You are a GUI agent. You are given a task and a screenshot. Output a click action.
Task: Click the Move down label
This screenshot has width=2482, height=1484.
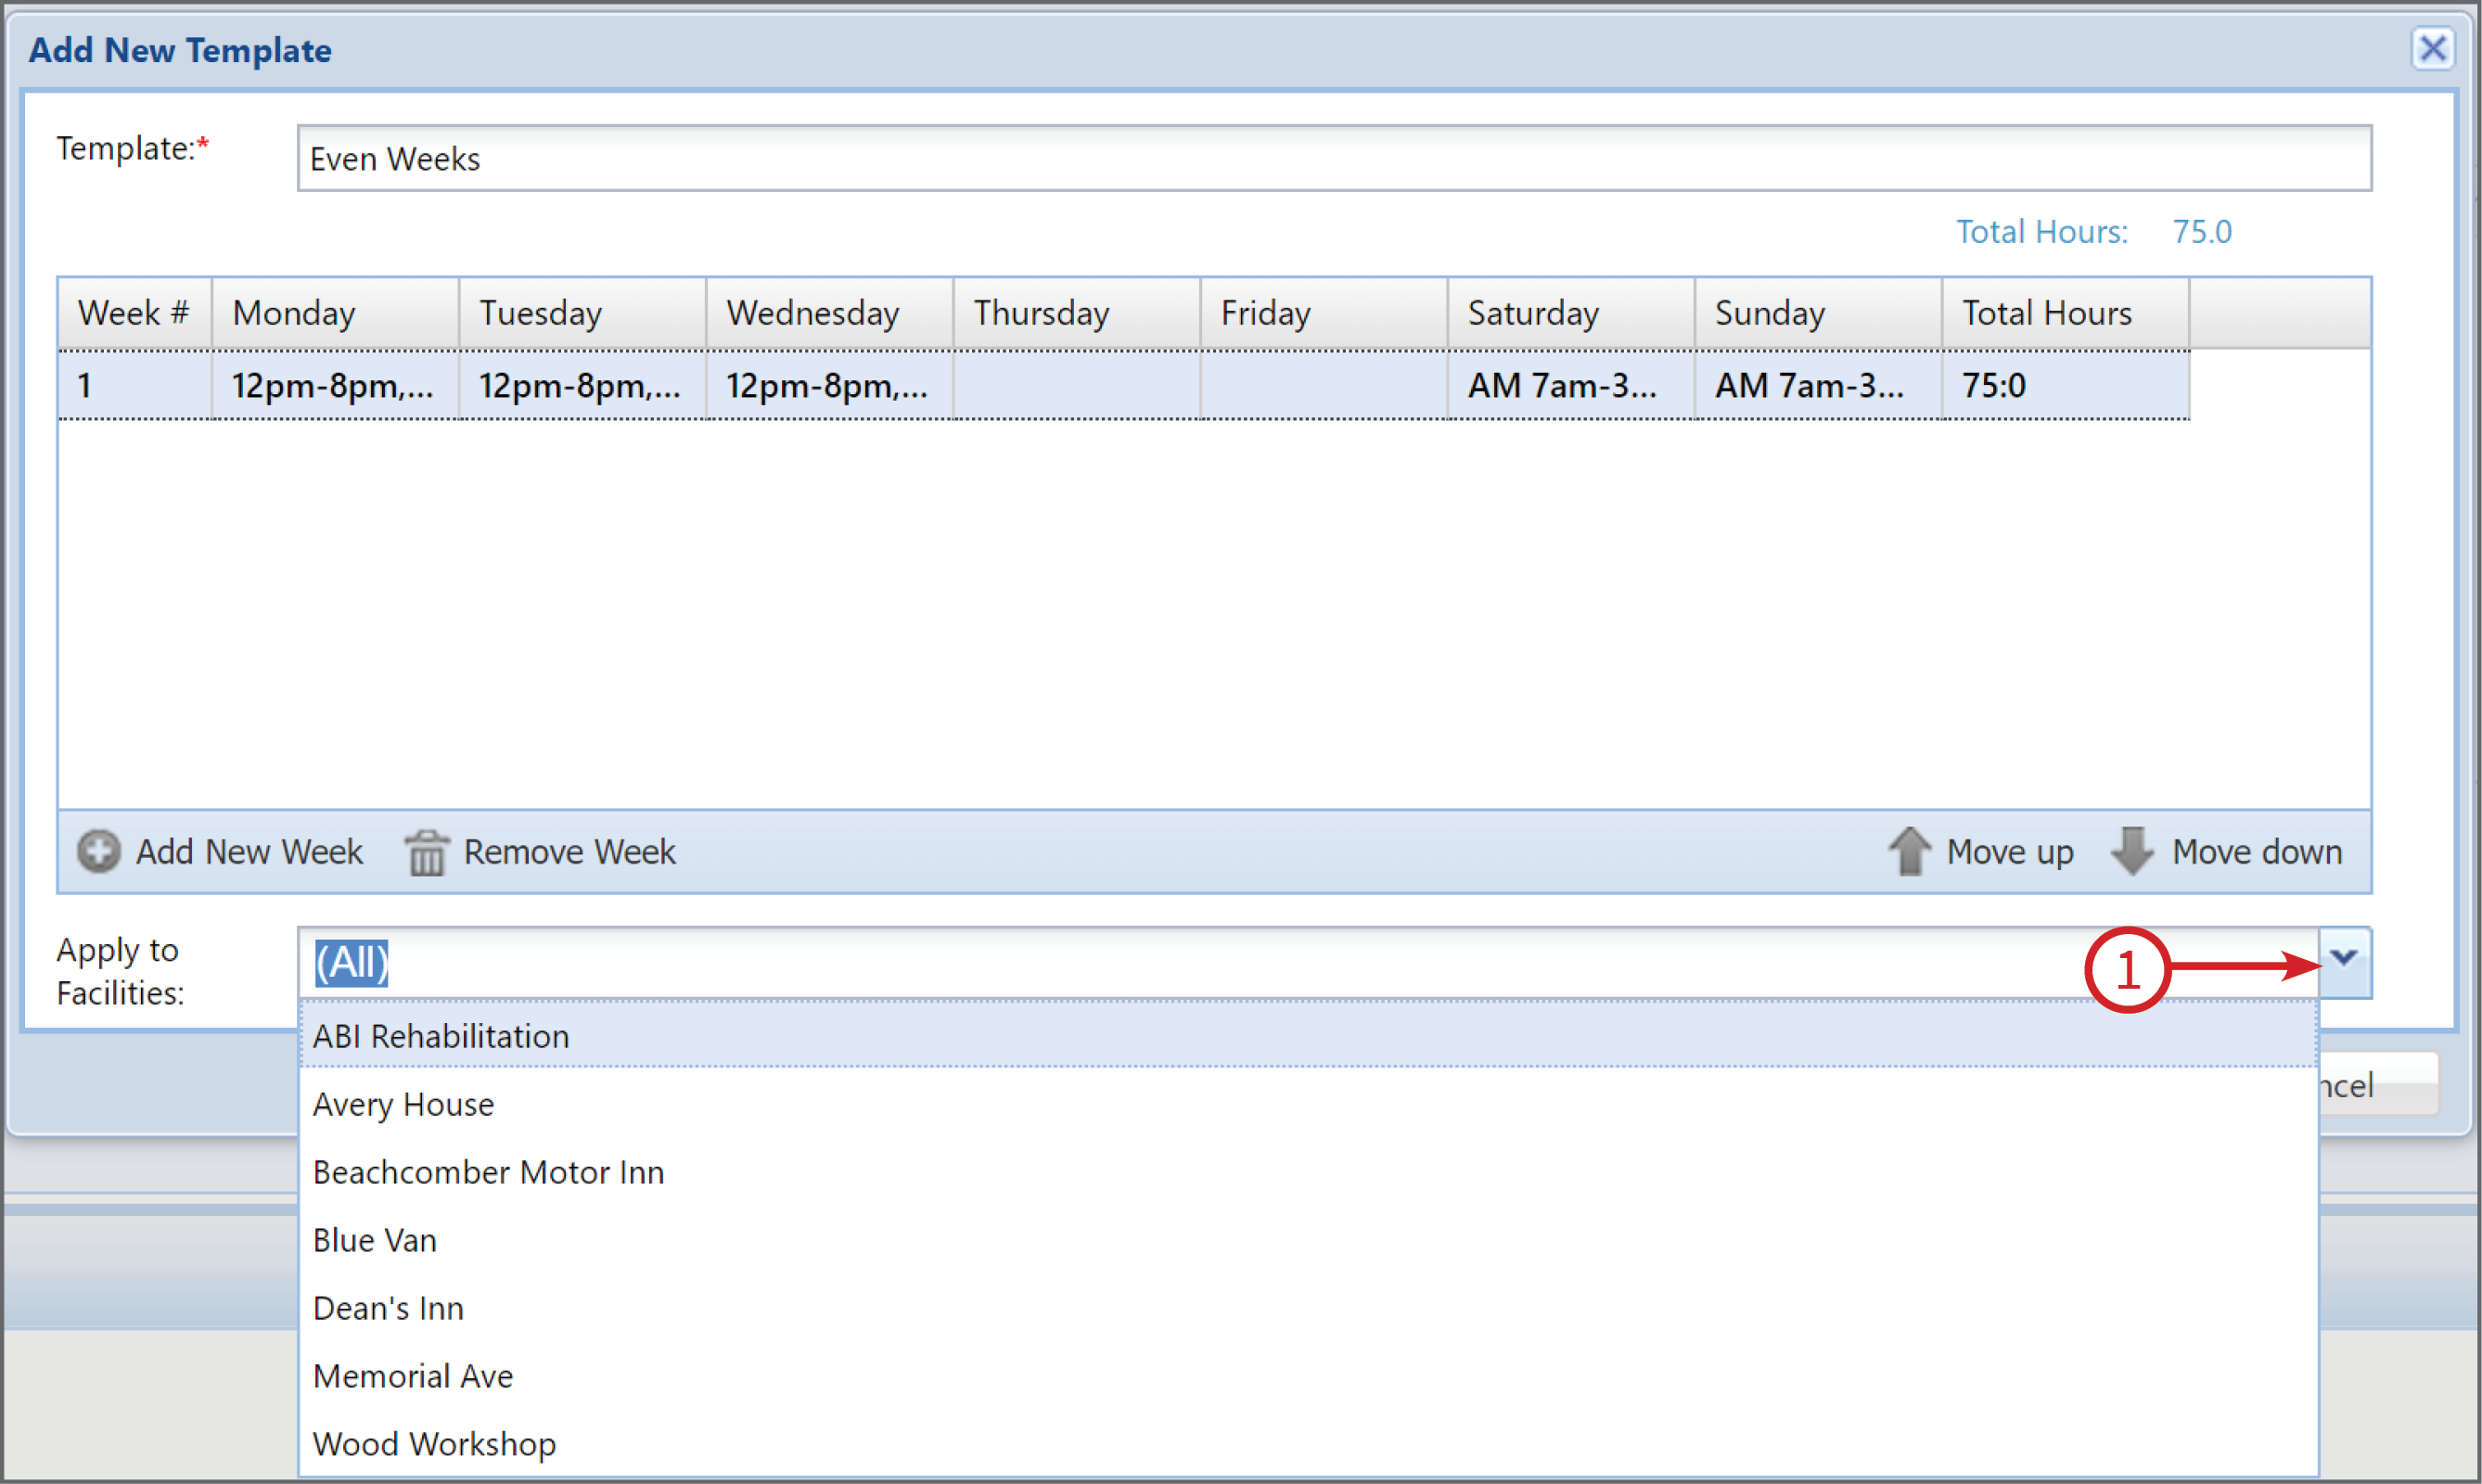(x=2257, y=852)
